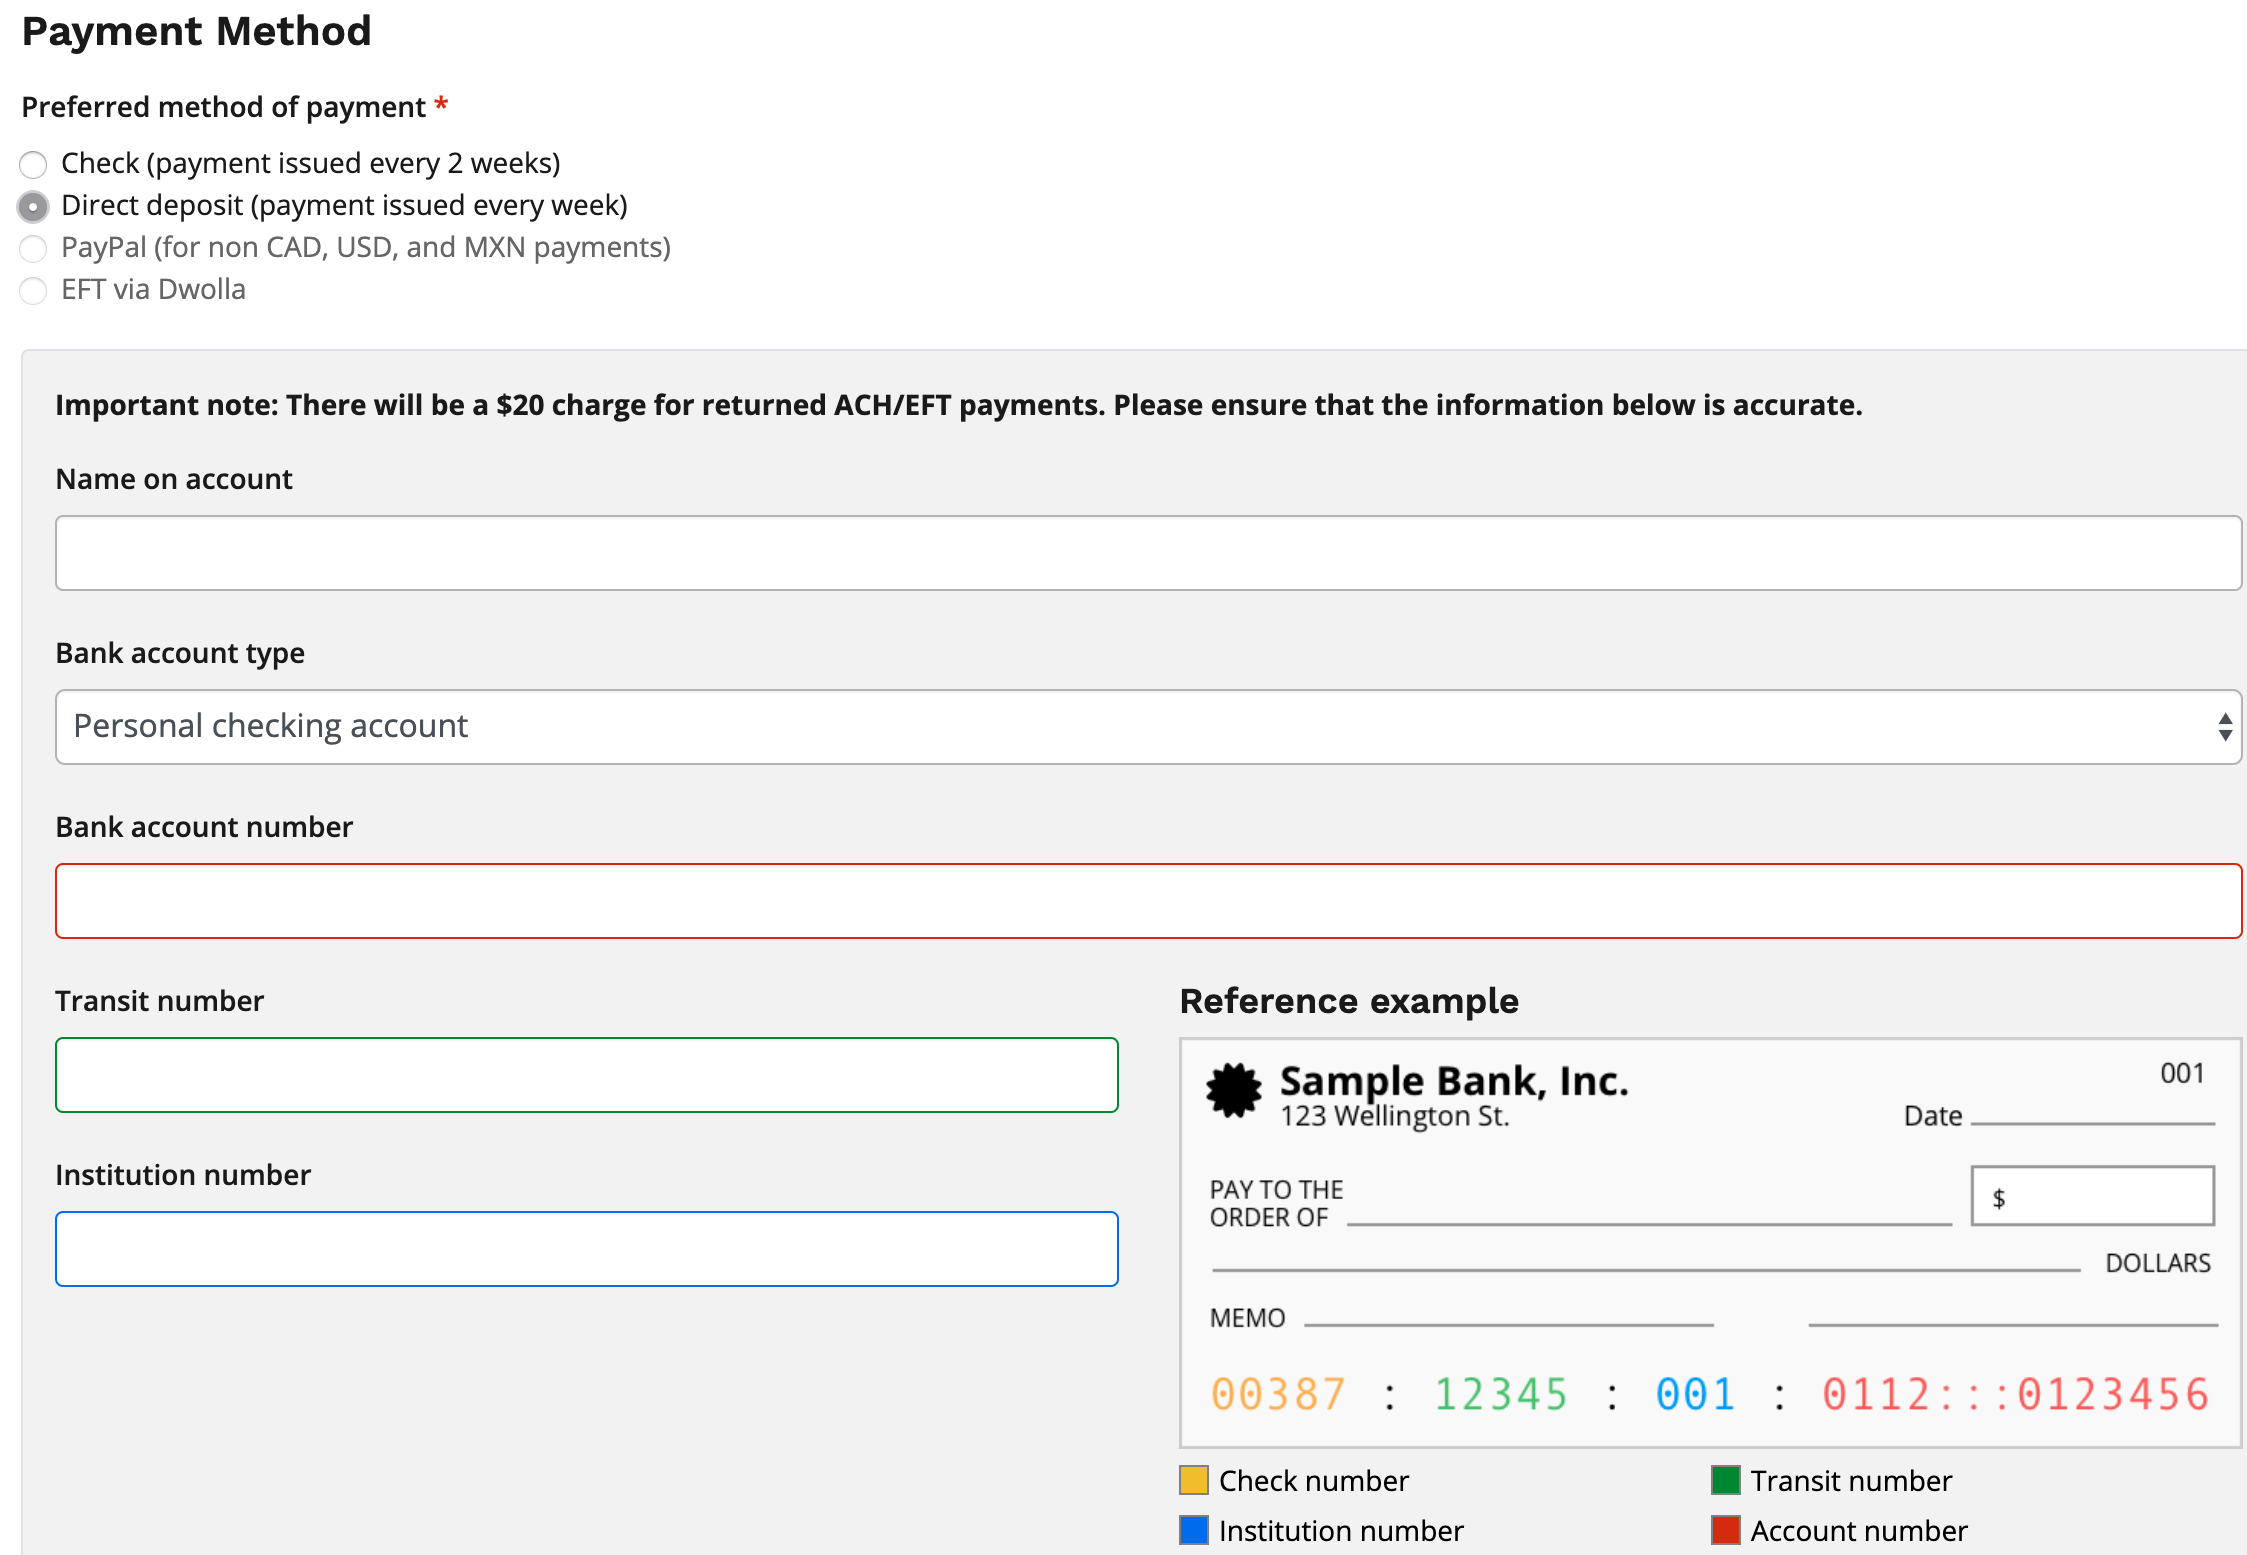Click the Sample Bank logo icon
2247x1555 pixels.
click(1233, 1089)
